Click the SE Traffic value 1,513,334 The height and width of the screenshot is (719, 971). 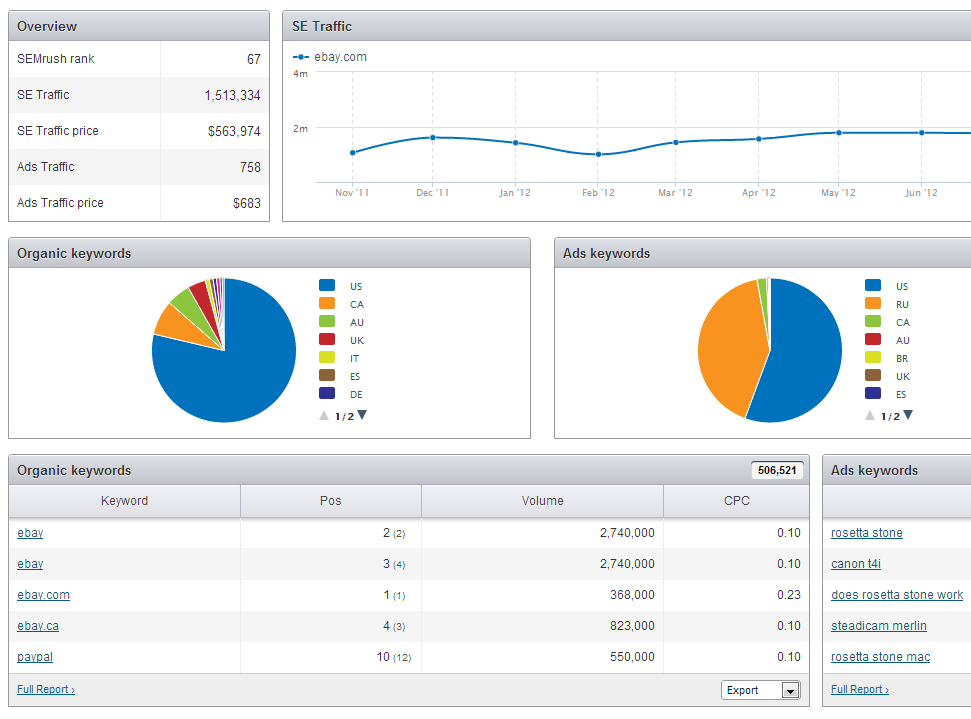click(232, 95)
